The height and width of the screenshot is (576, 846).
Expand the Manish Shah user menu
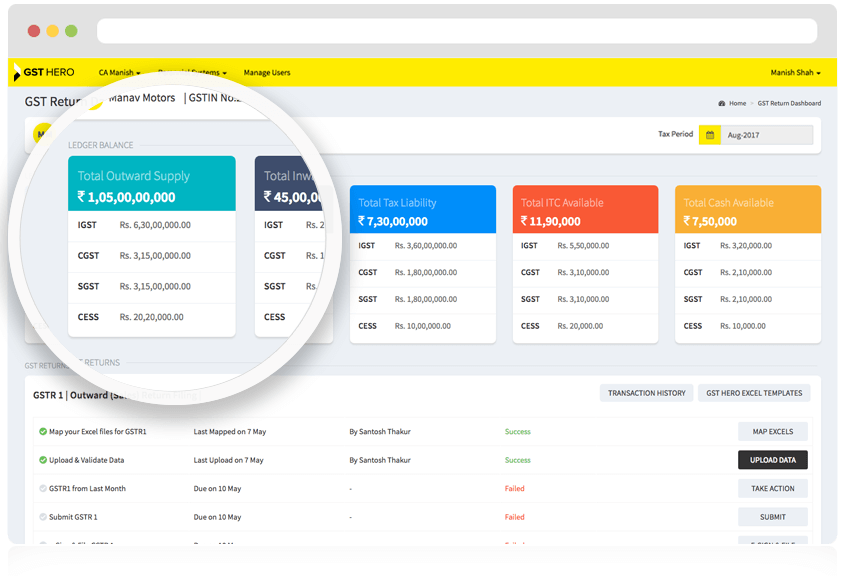pyautogui.click(x=795, y=72)
